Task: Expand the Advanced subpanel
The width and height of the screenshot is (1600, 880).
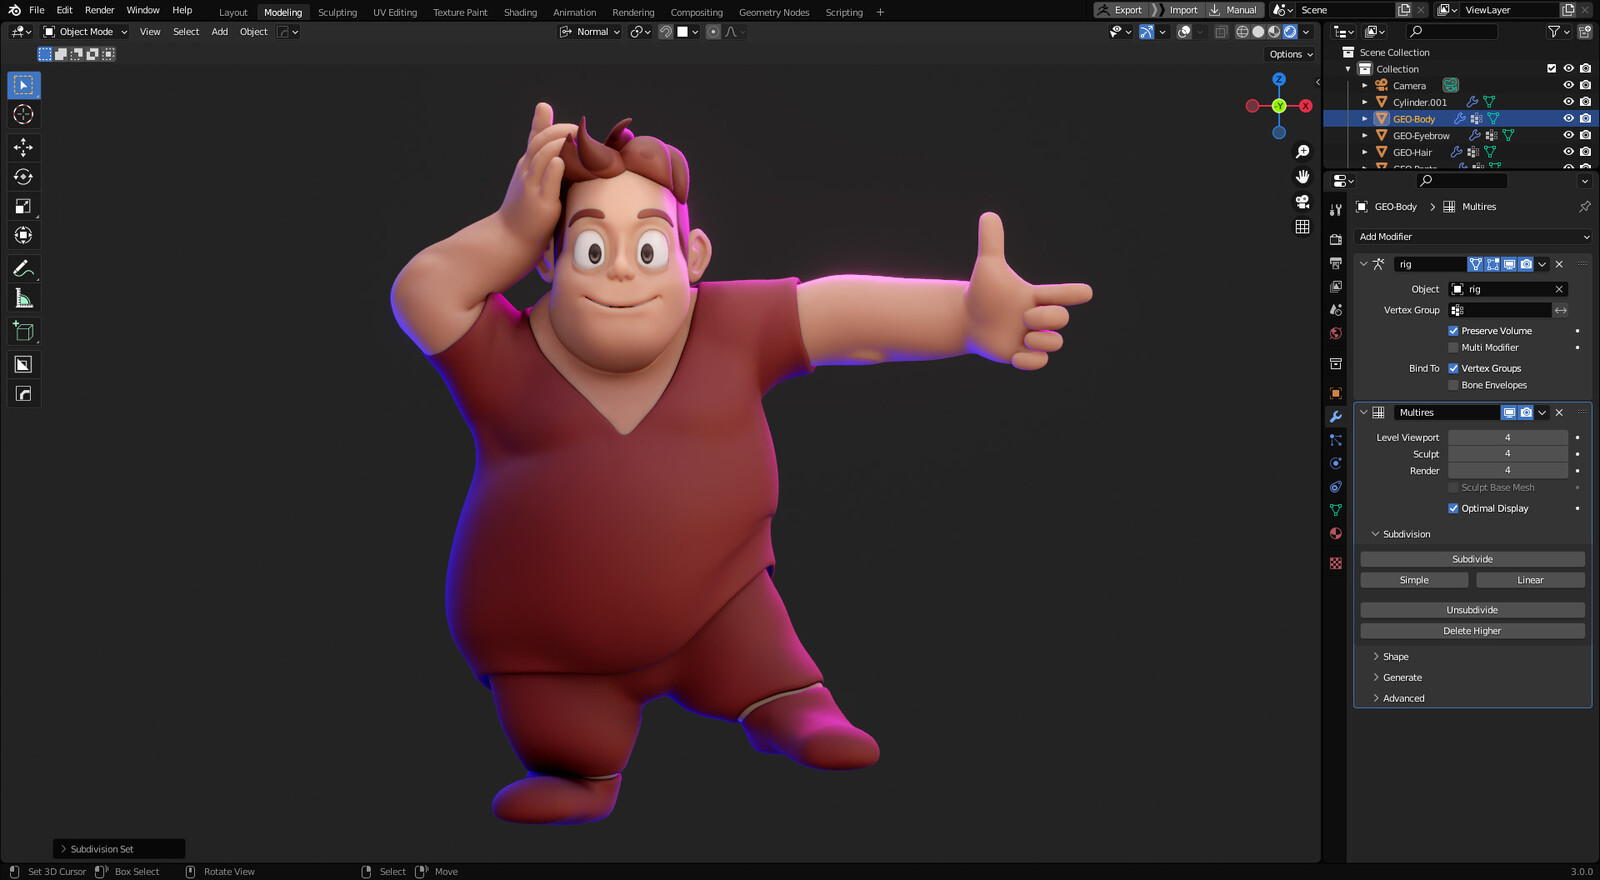Action: pos(1403,699)
